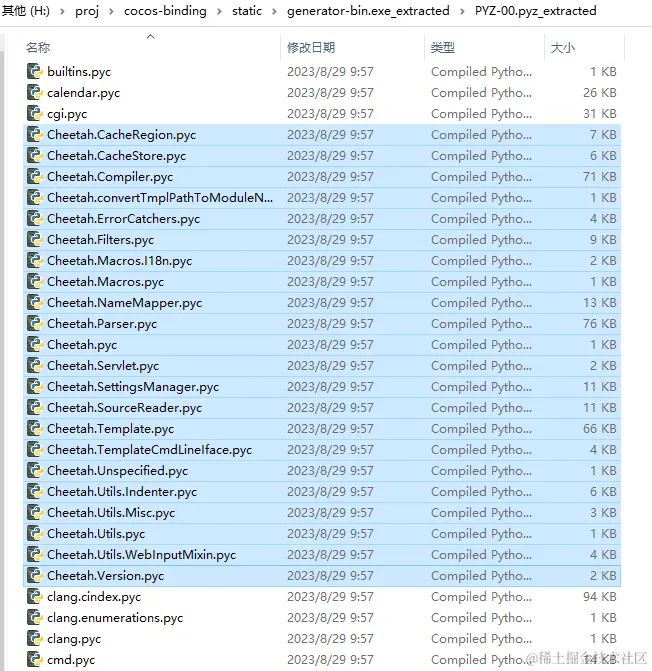Click the Cheetah.CacheStore.pyc file icon
The width and height of the screenshot is (652, 671).
[x=35, y=155]
